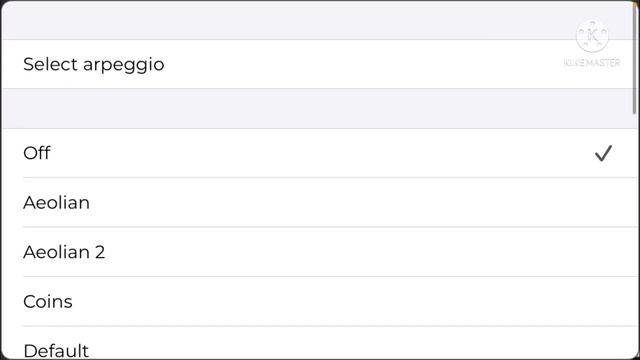
Task: Click the vertical scrollbar thumb
Action: tap(634, 59)
